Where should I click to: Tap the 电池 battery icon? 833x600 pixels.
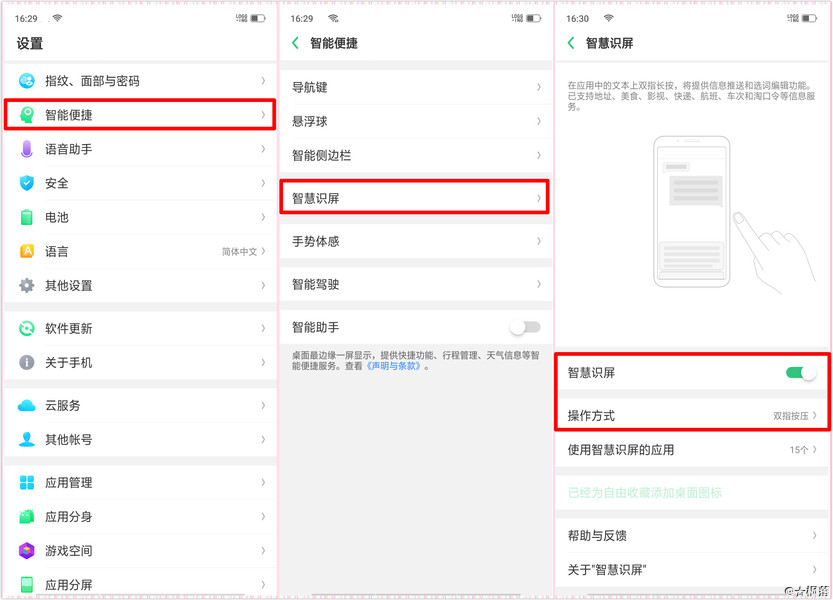[27, 217]
